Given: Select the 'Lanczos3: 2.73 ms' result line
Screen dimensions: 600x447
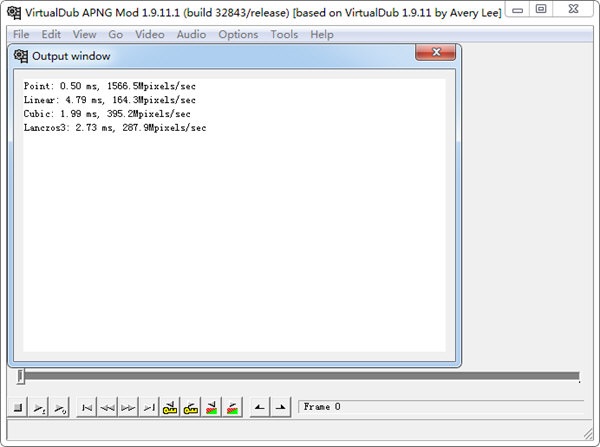Looking at the screenshot, I should click(x=115, y=127).
